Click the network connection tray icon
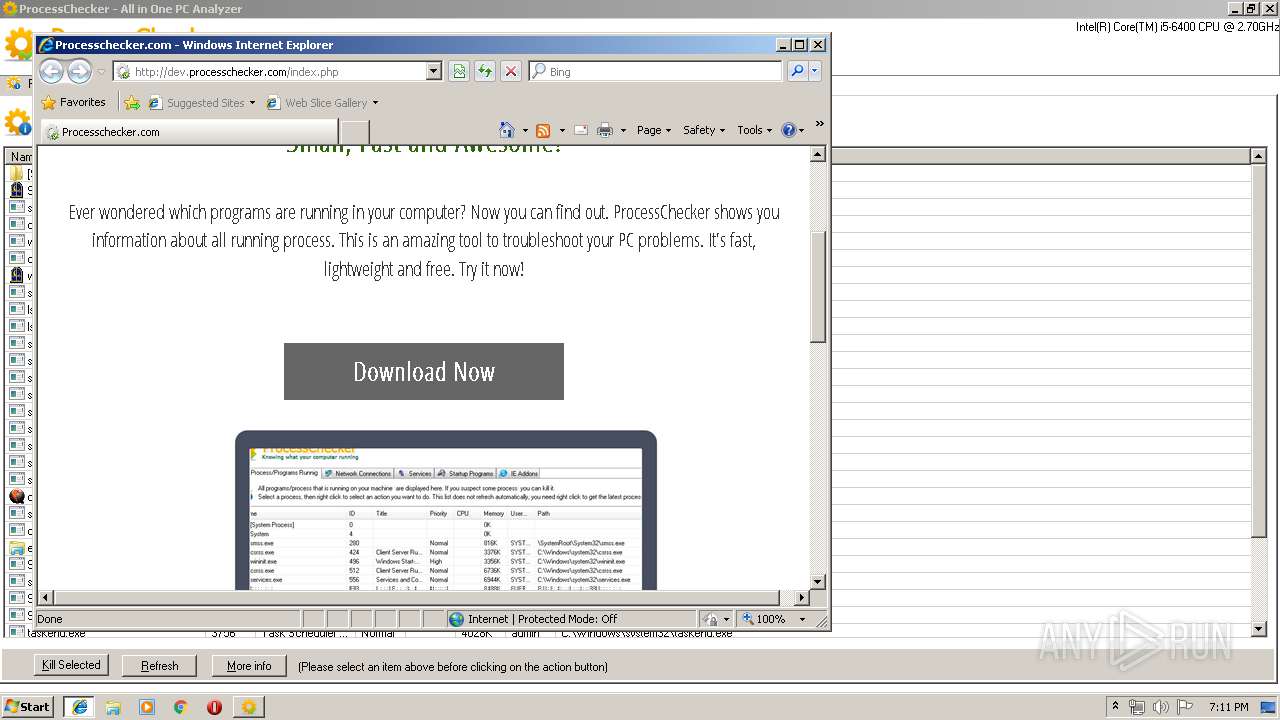This screenshot has height=720, width=1280. pyautogui.click(x=1137, y=706)
